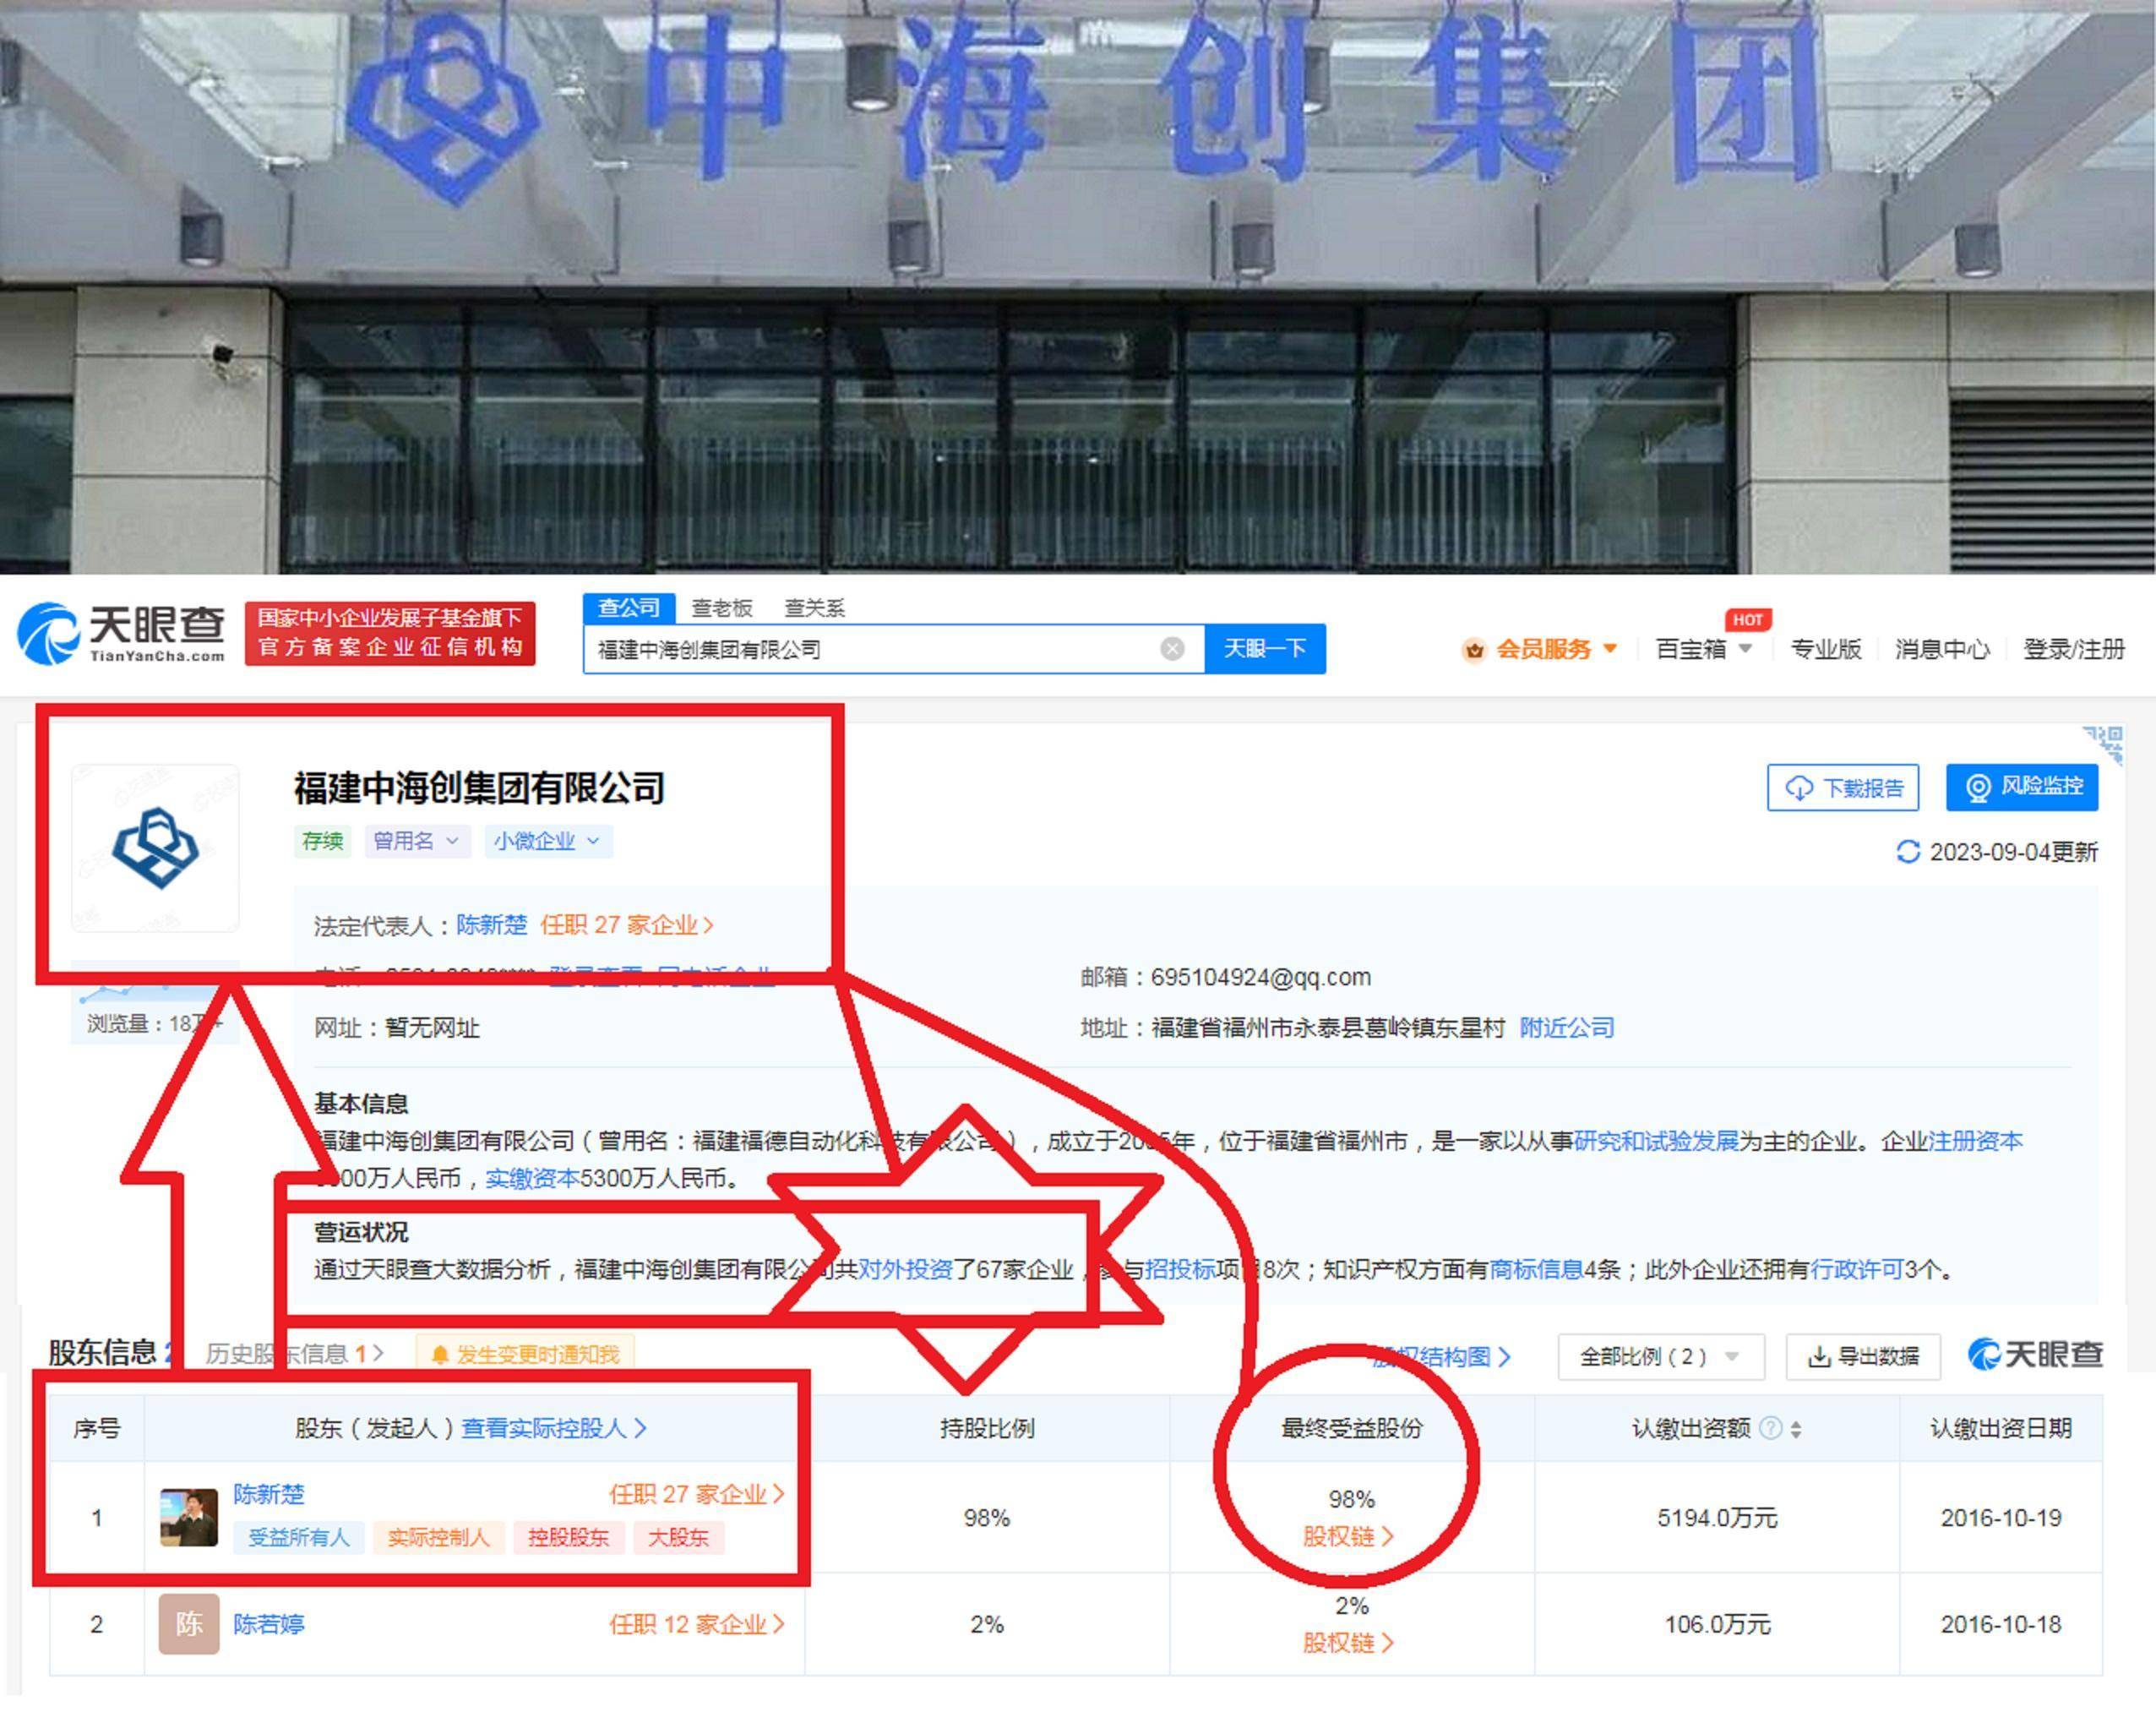Open shareholder 陈新楚 name link in table
2156x1734 pixels.
(x=269, y=1494)
